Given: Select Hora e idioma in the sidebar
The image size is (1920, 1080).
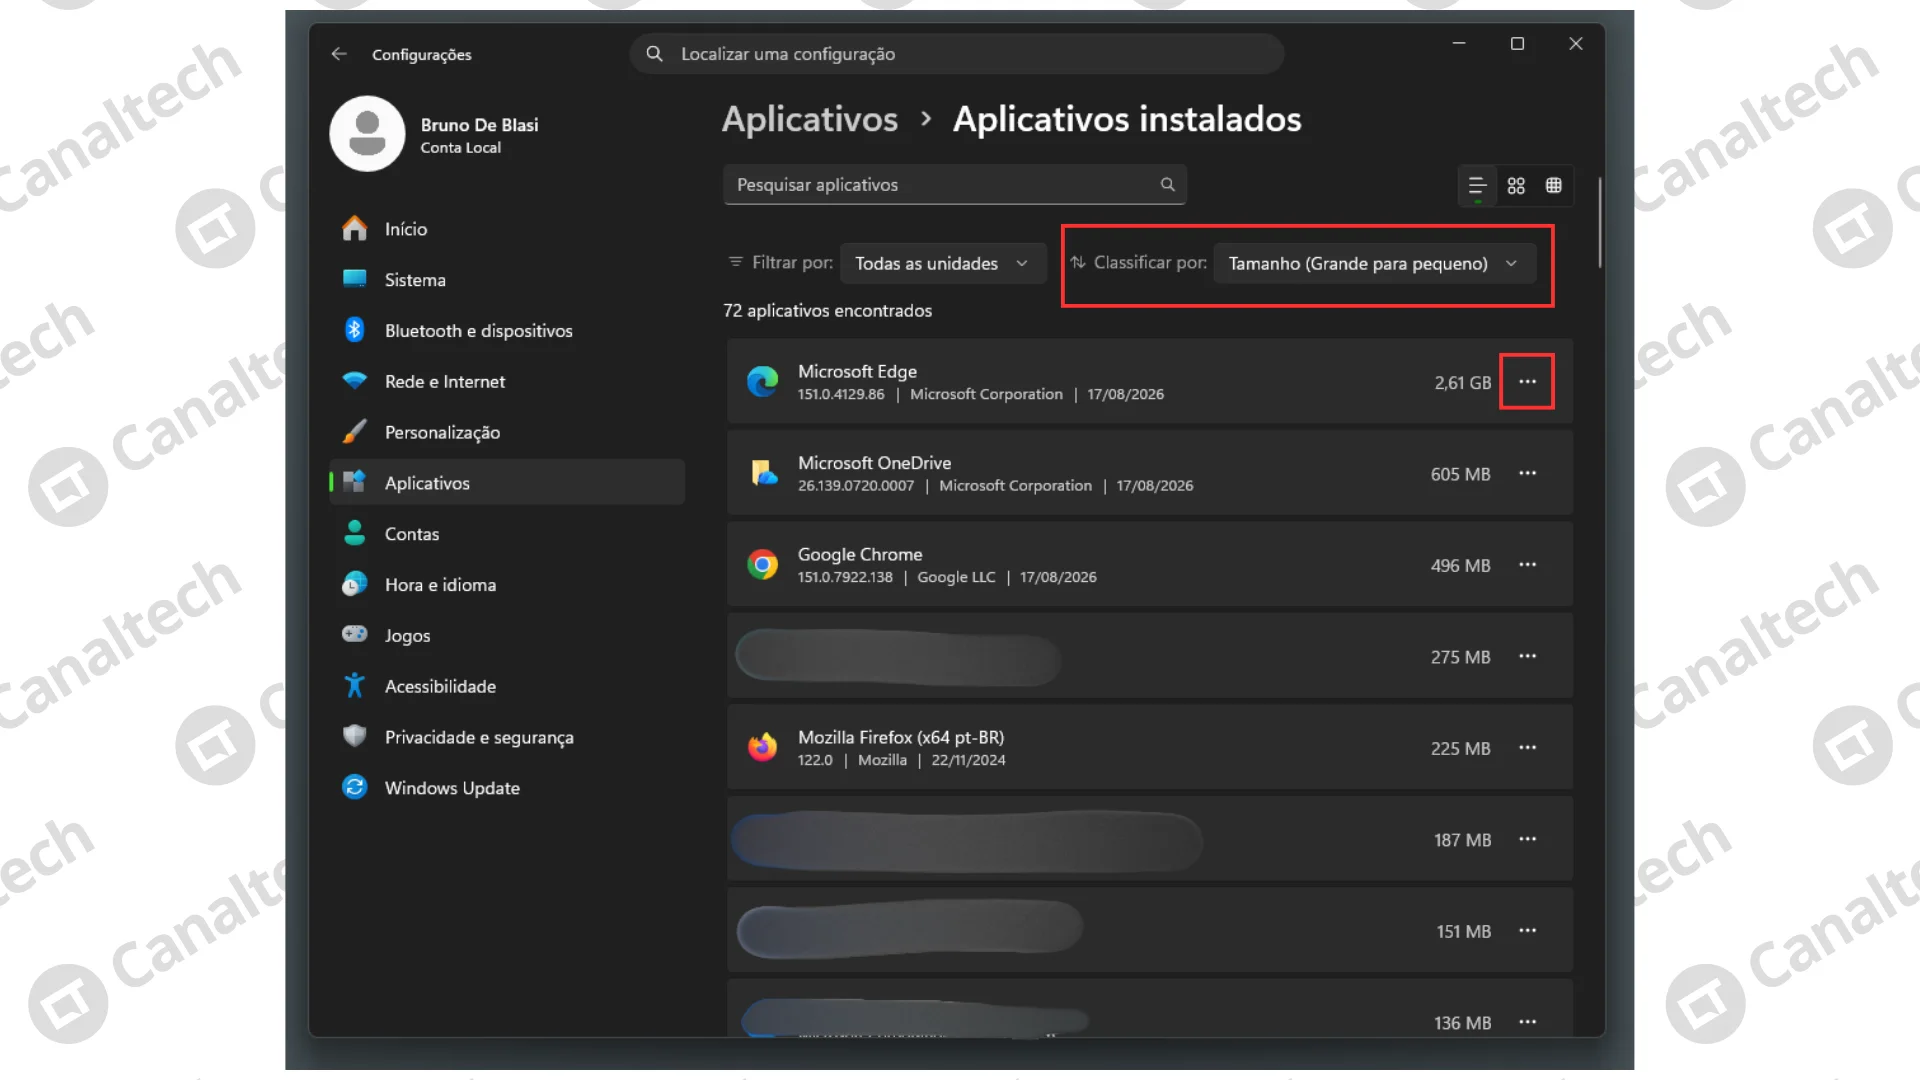Looking at the screenshot, I should click(507, 585).
